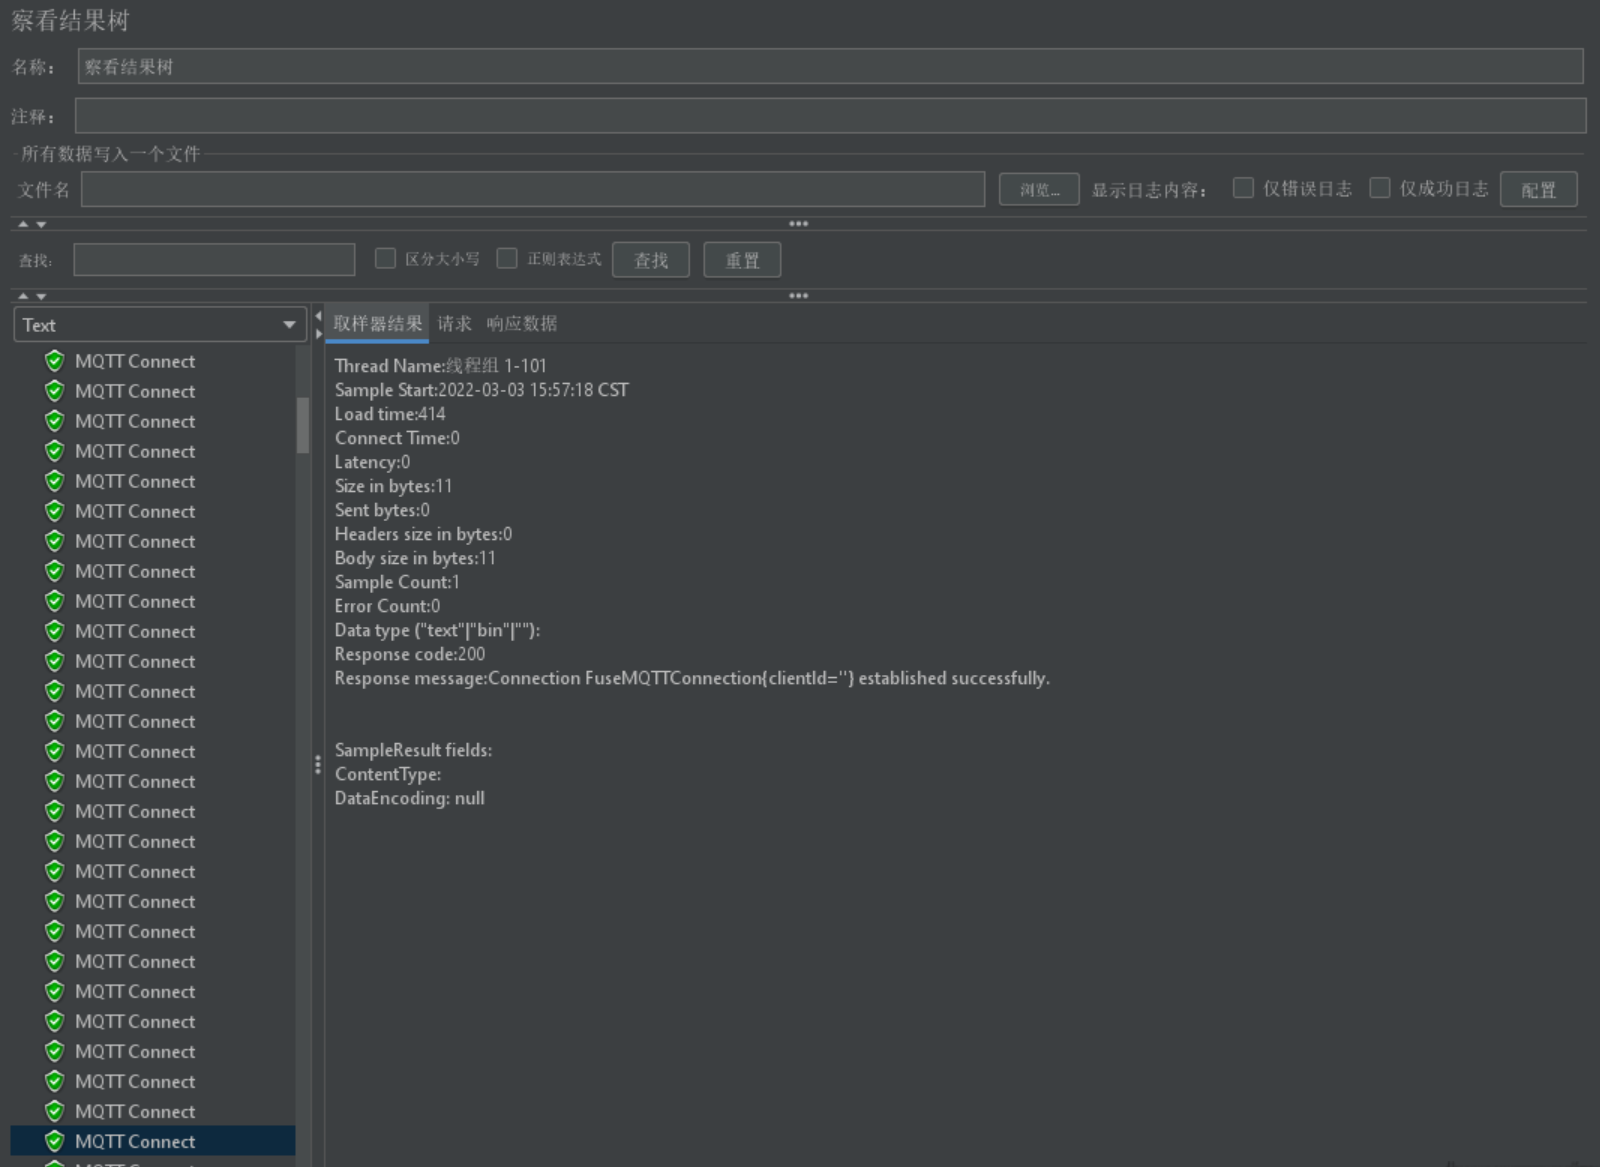Click the 配置 button

(x=1538, y=188)
